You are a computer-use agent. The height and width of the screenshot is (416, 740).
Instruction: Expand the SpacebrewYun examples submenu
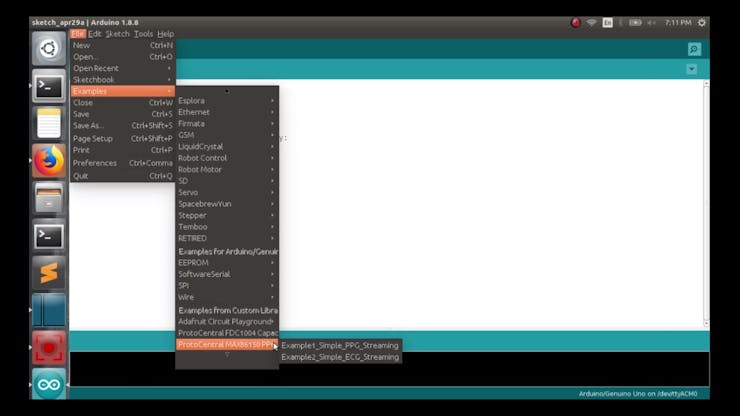point(227,204)
